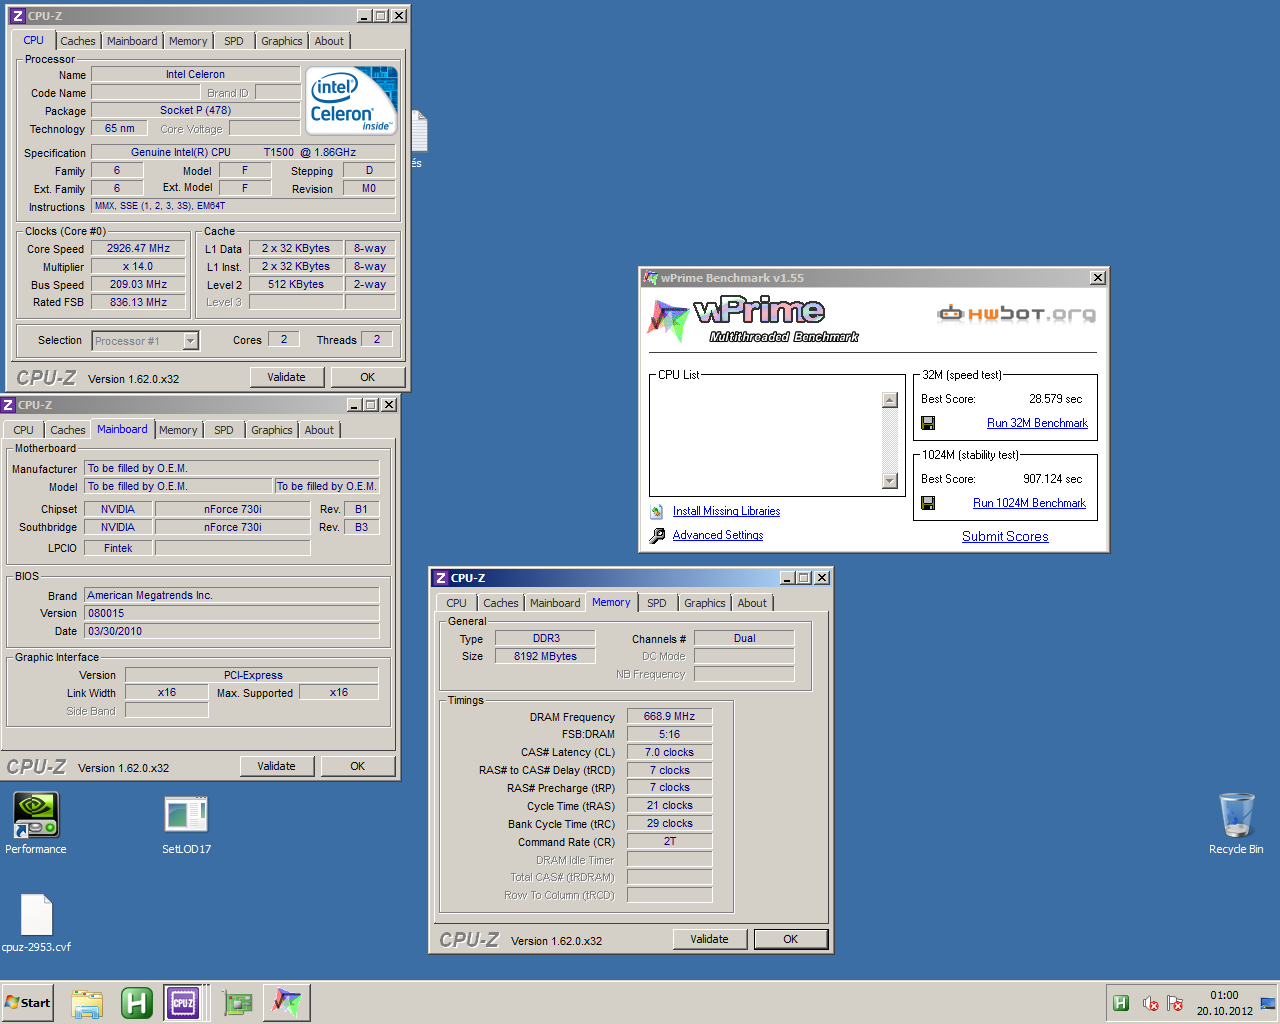This screenshot has height=1024, width=1280.
Task: Open Memory tab in Mainboard CPU-Z window
Action: pyautogui.click(x=178, y=430)
